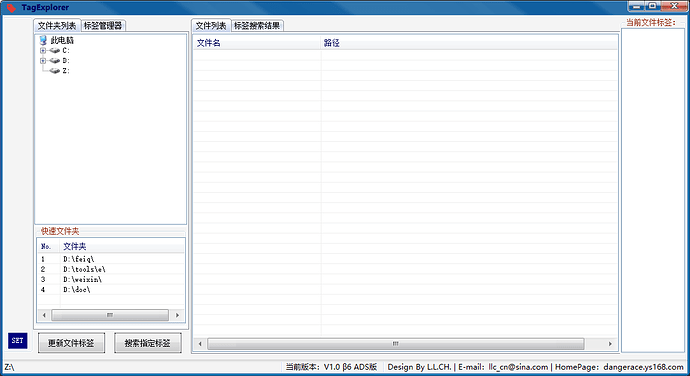Click quick folders scrollbar right arrow

pyautogui.click(x=177, y=315)
